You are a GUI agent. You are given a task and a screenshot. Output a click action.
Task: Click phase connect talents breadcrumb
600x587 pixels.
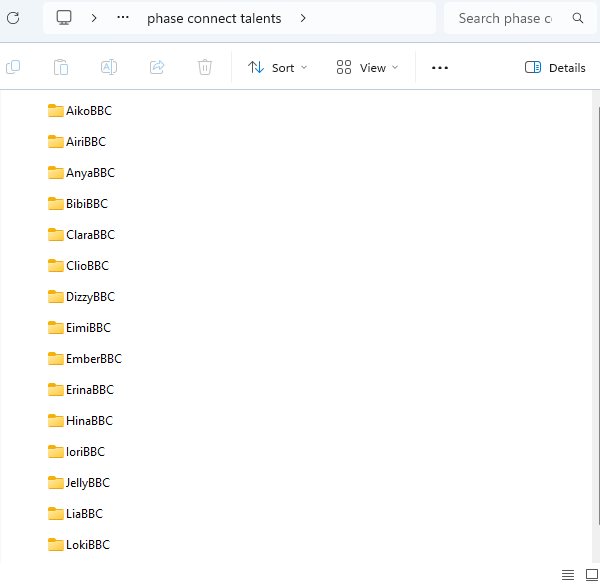(214, 18)
